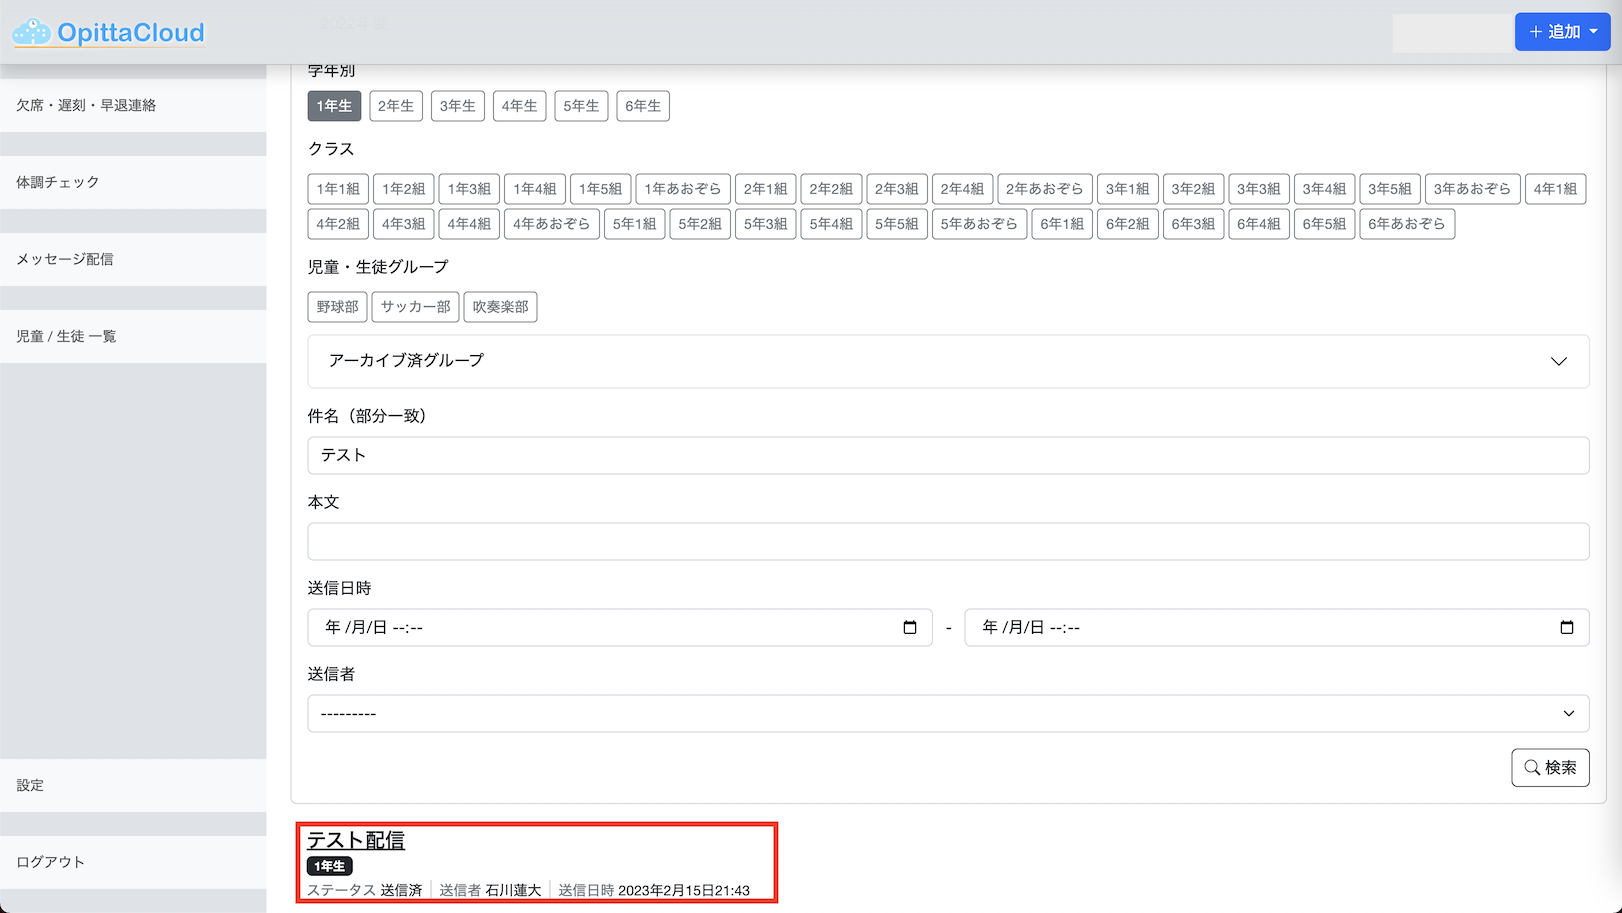
Task: Select the 4年あおぞら class filter
Action: pyautogui.click(x=552, y=224)
